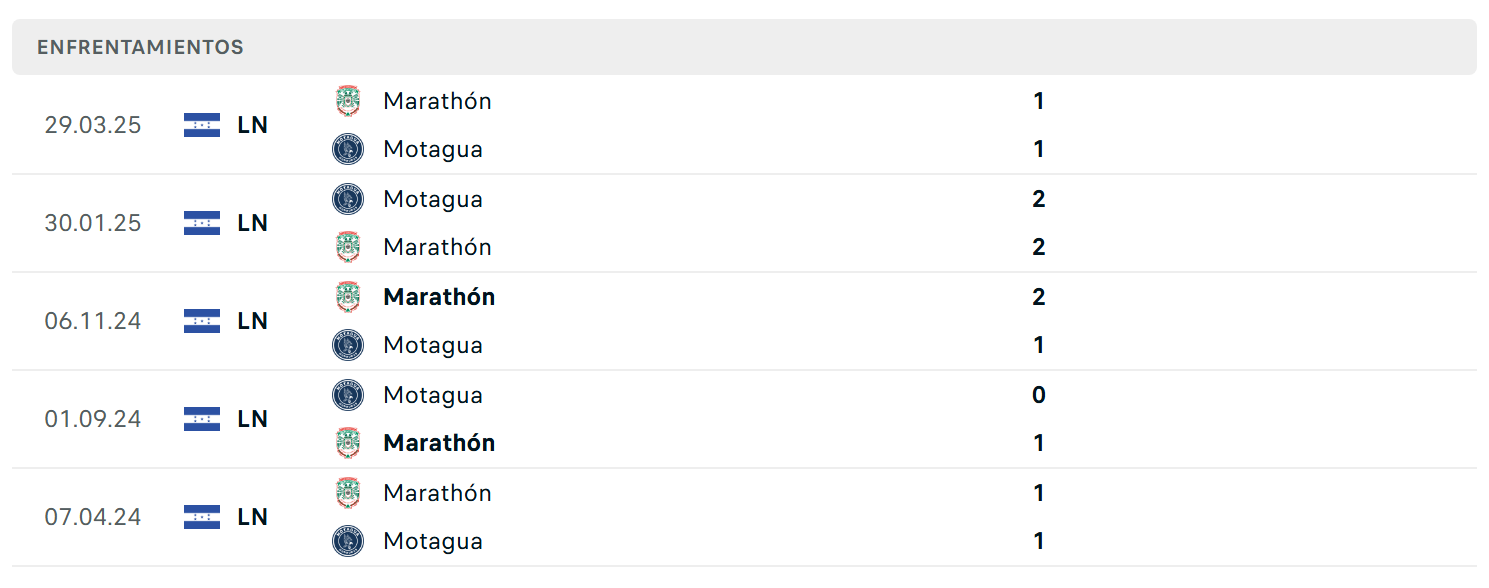Click Motagua's score 0 in 01.09.24 match
This screenshot has width=1489, height=588.
(1039, 395)
